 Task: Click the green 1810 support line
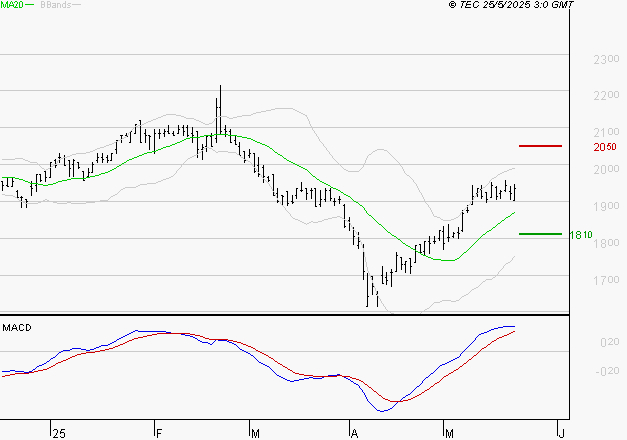click(x=540, y=234)
